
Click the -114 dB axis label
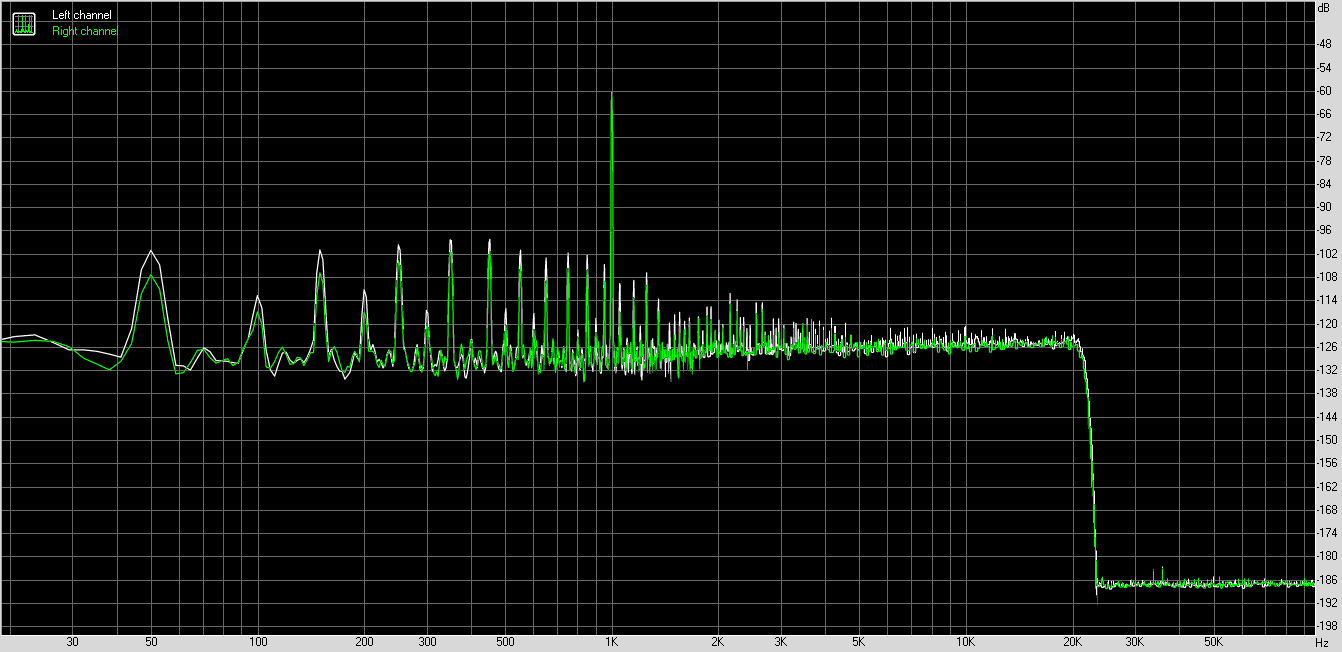coord(1328,300)
